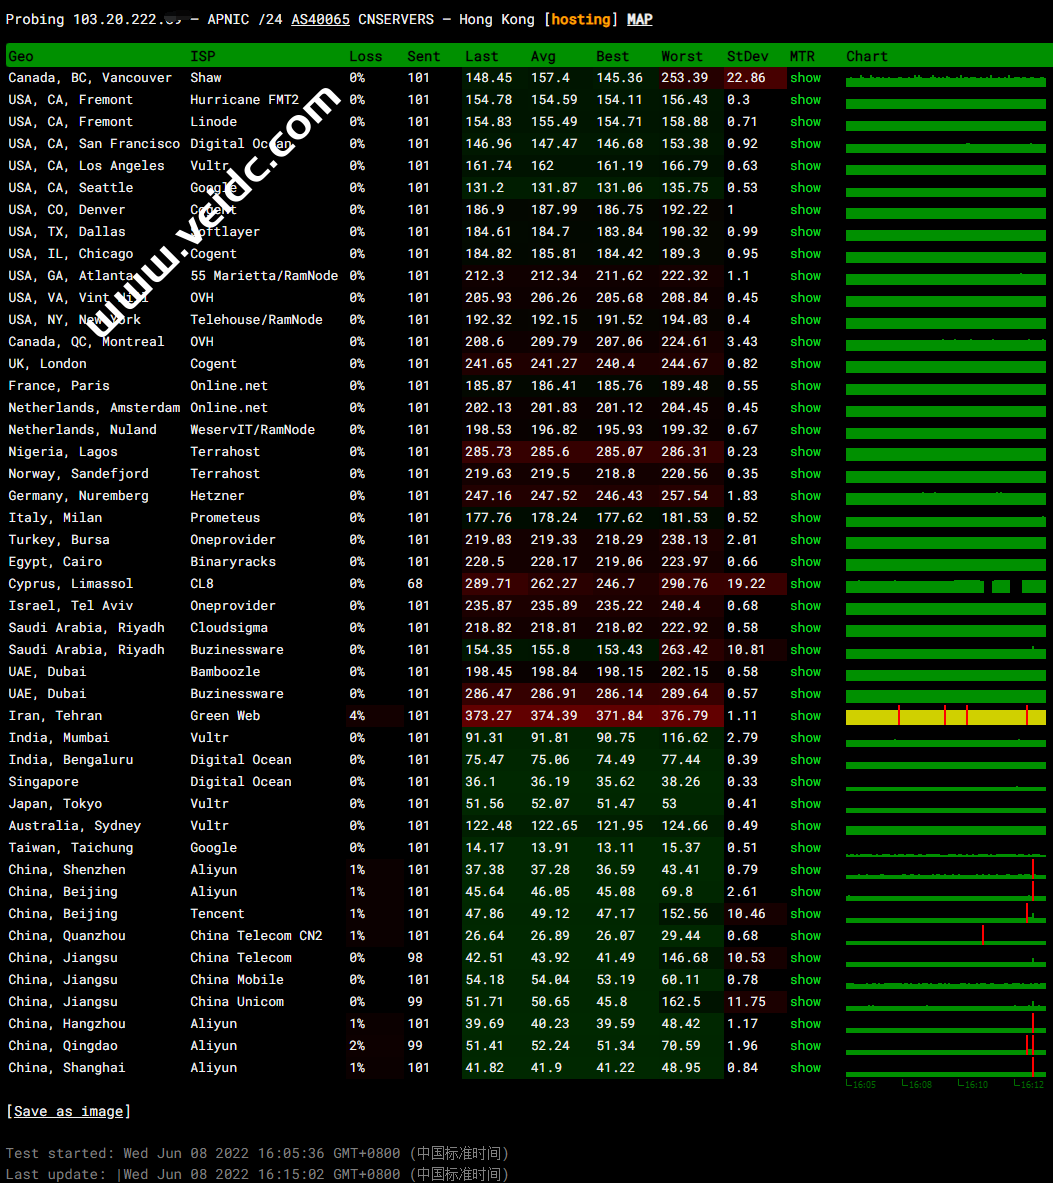Screen dimensions: 1053x1183
Task: Click the India, Bengaluru geo cell
Action: coord(71,760)
